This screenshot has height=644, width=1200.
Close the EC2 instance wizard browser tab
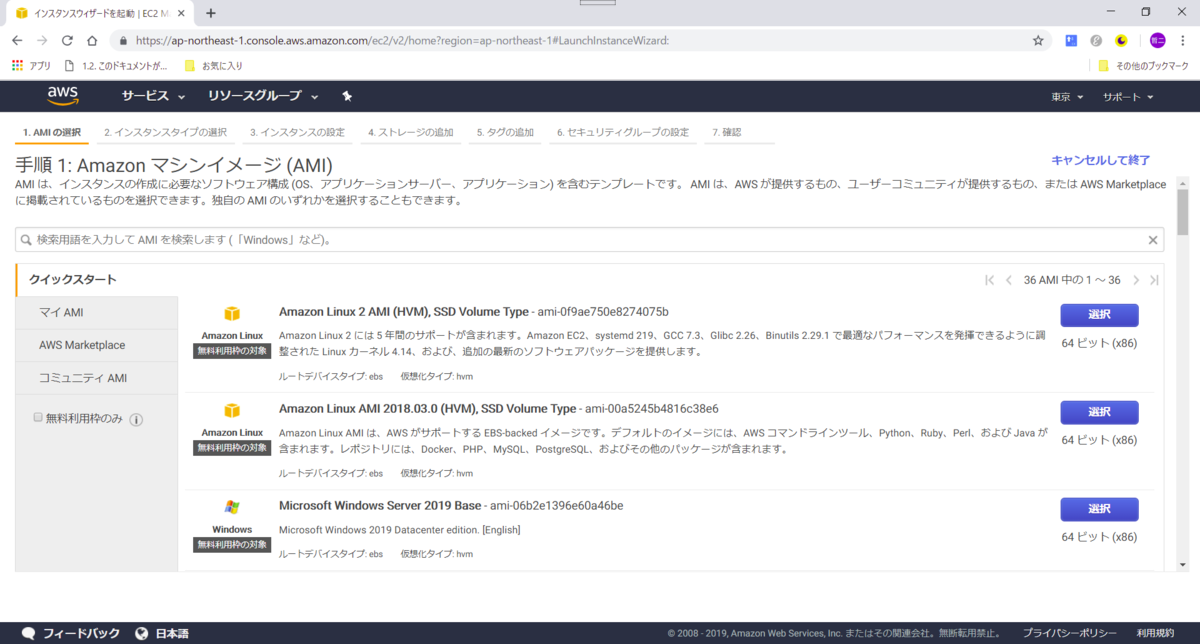click(x=183, y=13)
